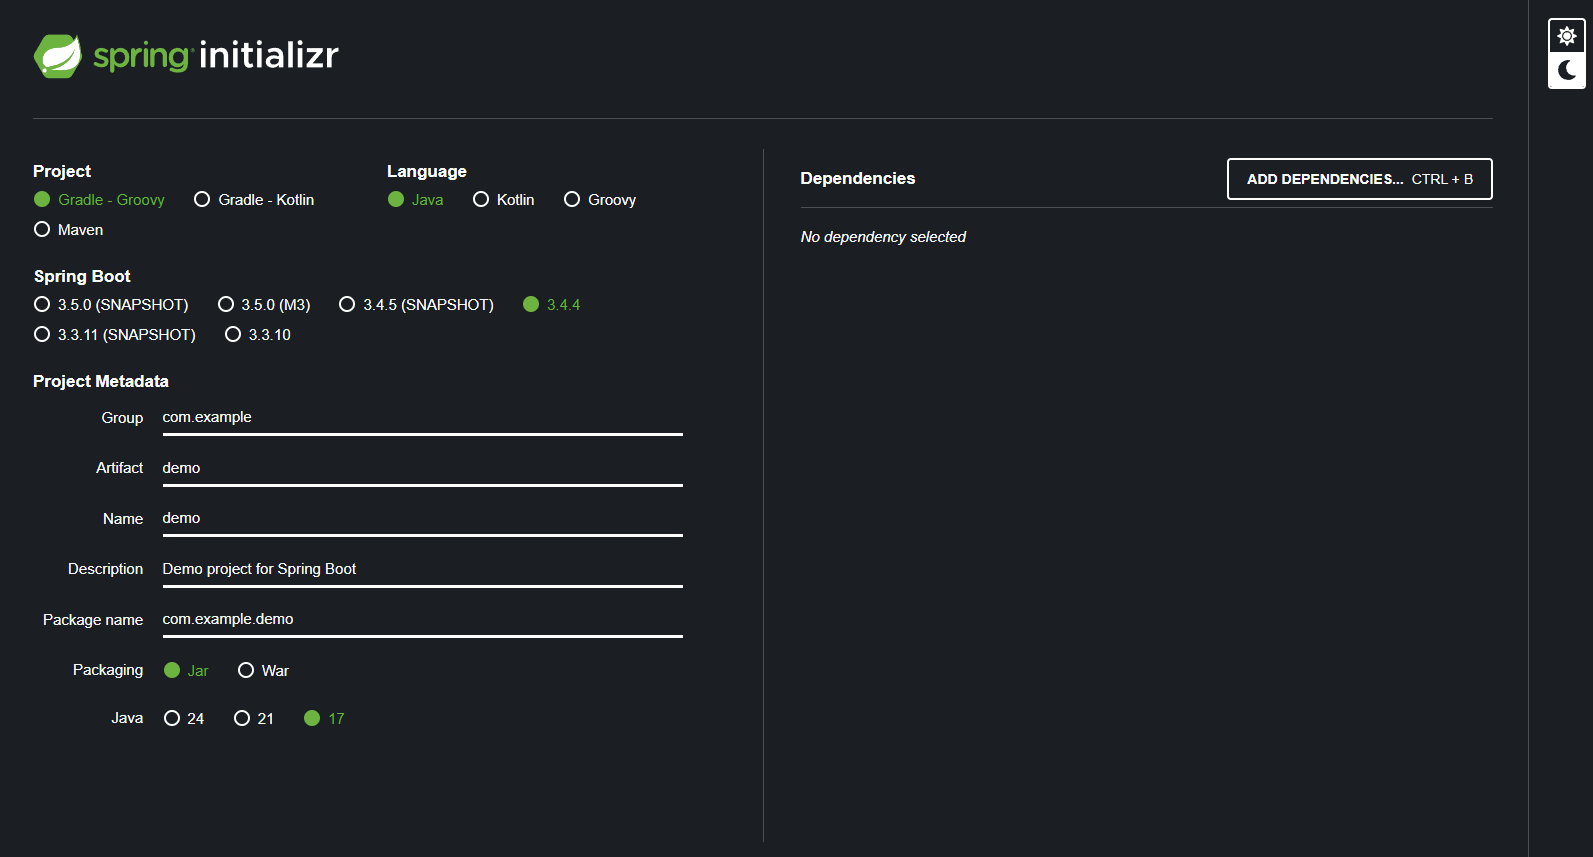Viewport: 1593px width, 857px height.
Task: Edit the Description field
Action: [x=423, y=570]
